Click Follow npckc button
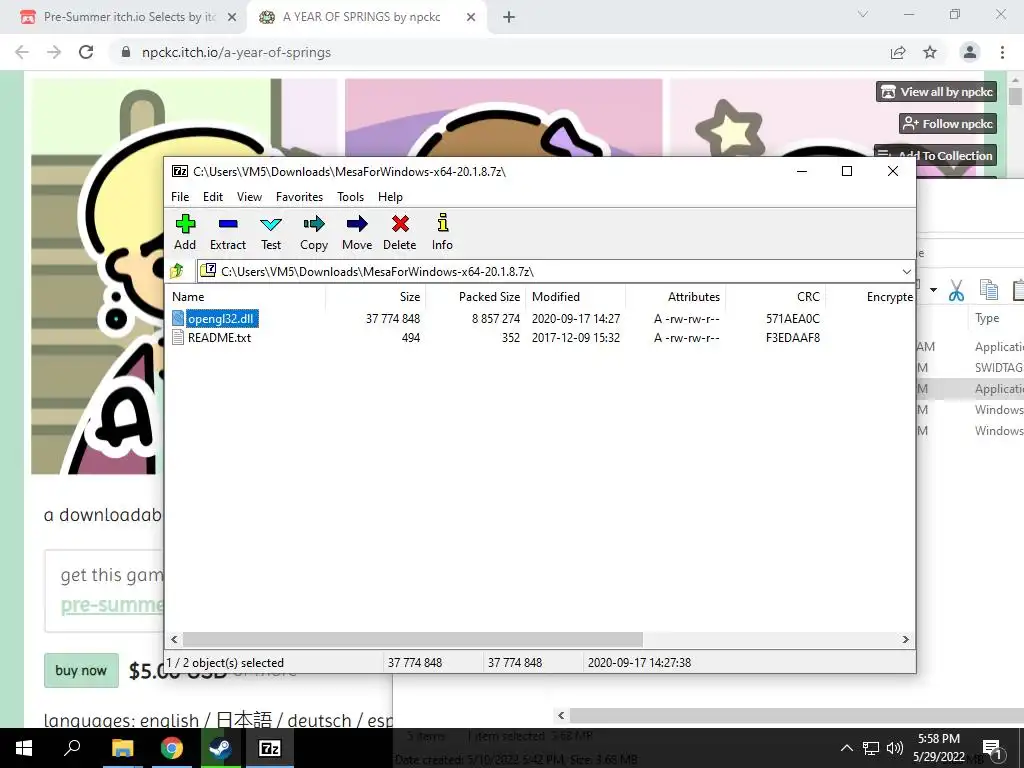Image resolution: width=1024 pixels, height=768 pixels. [948, 123]
